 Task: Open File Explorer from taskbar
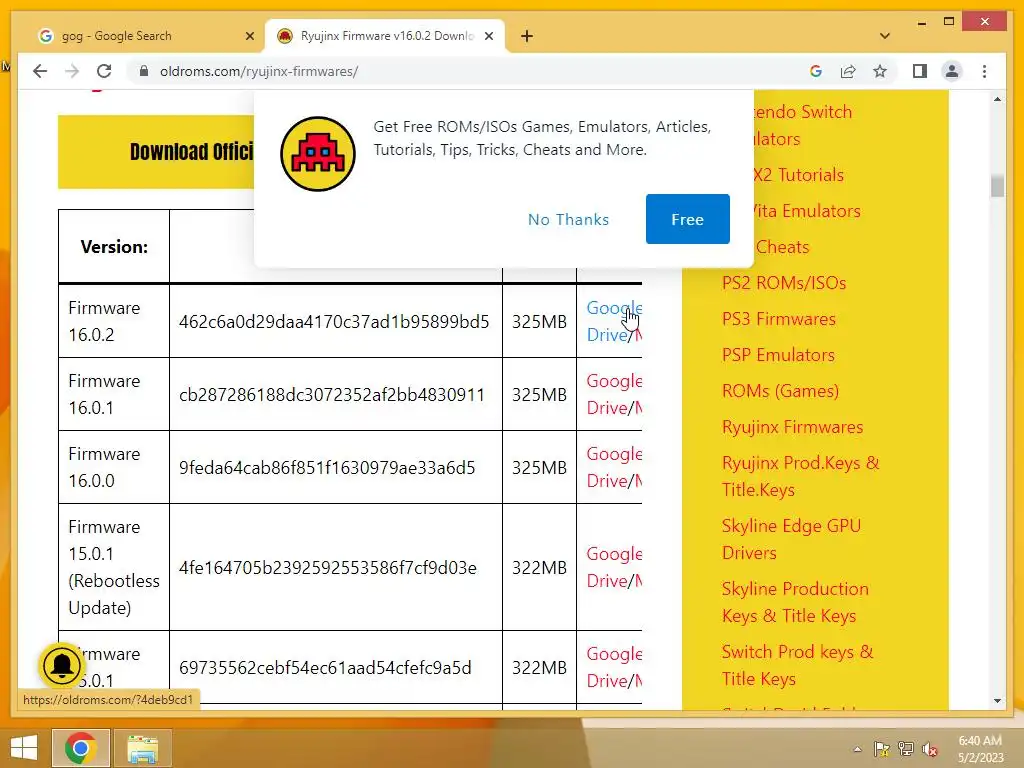(x=142, y=748)
